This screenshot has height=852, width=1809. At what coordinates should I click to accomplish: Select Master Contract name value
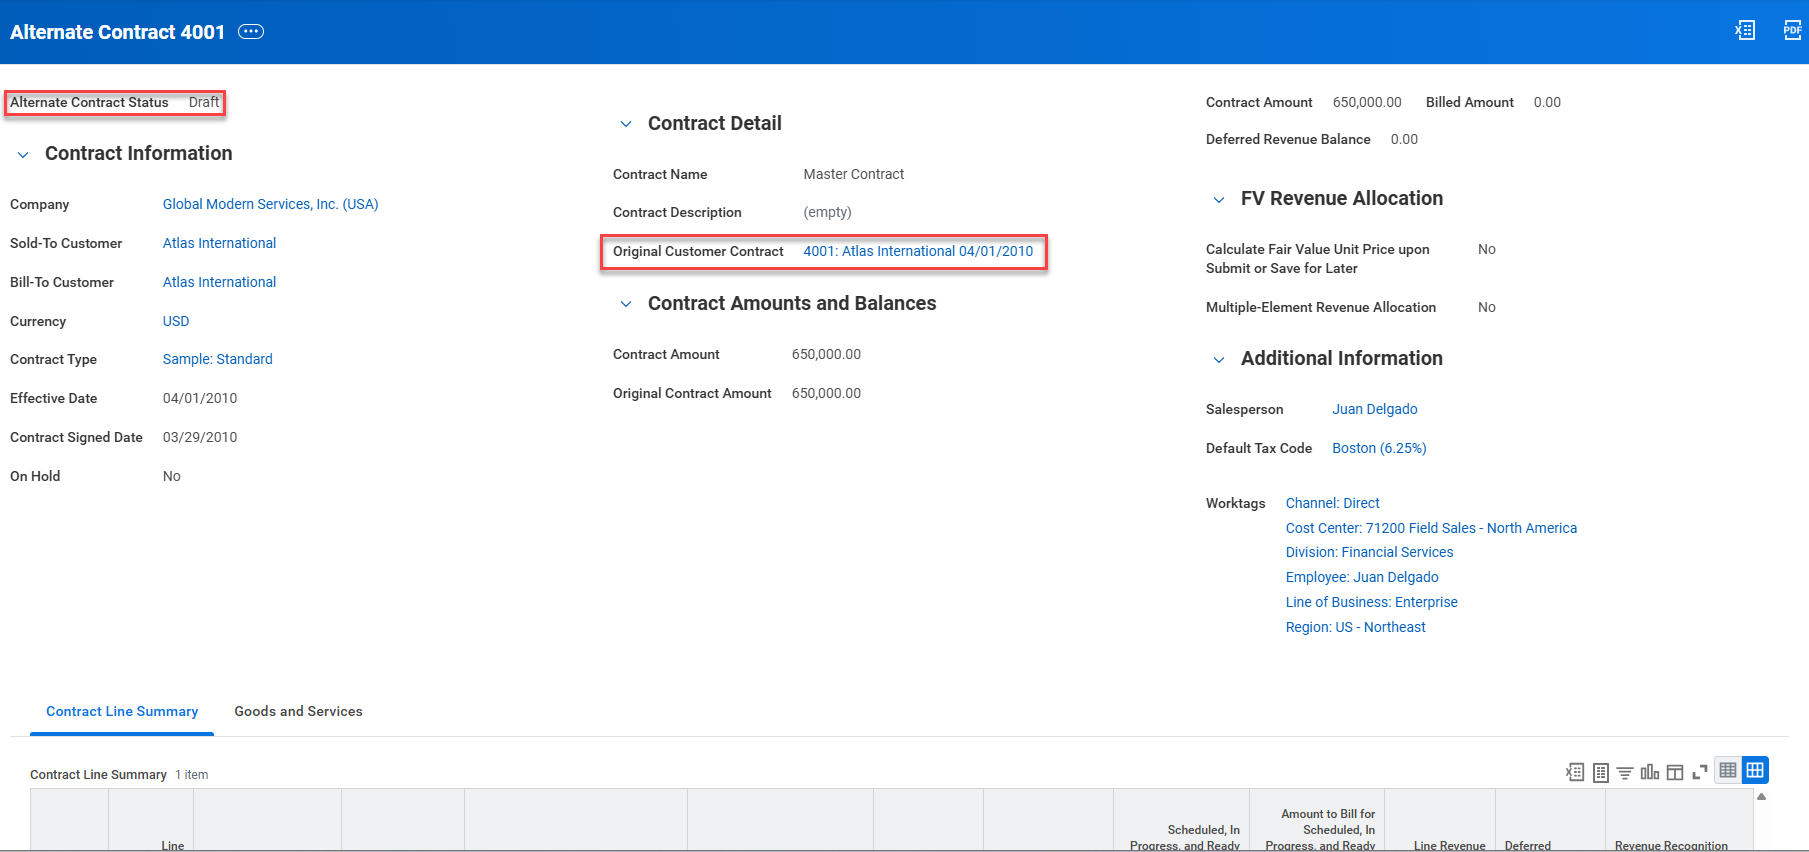click(x=853, y=174)
